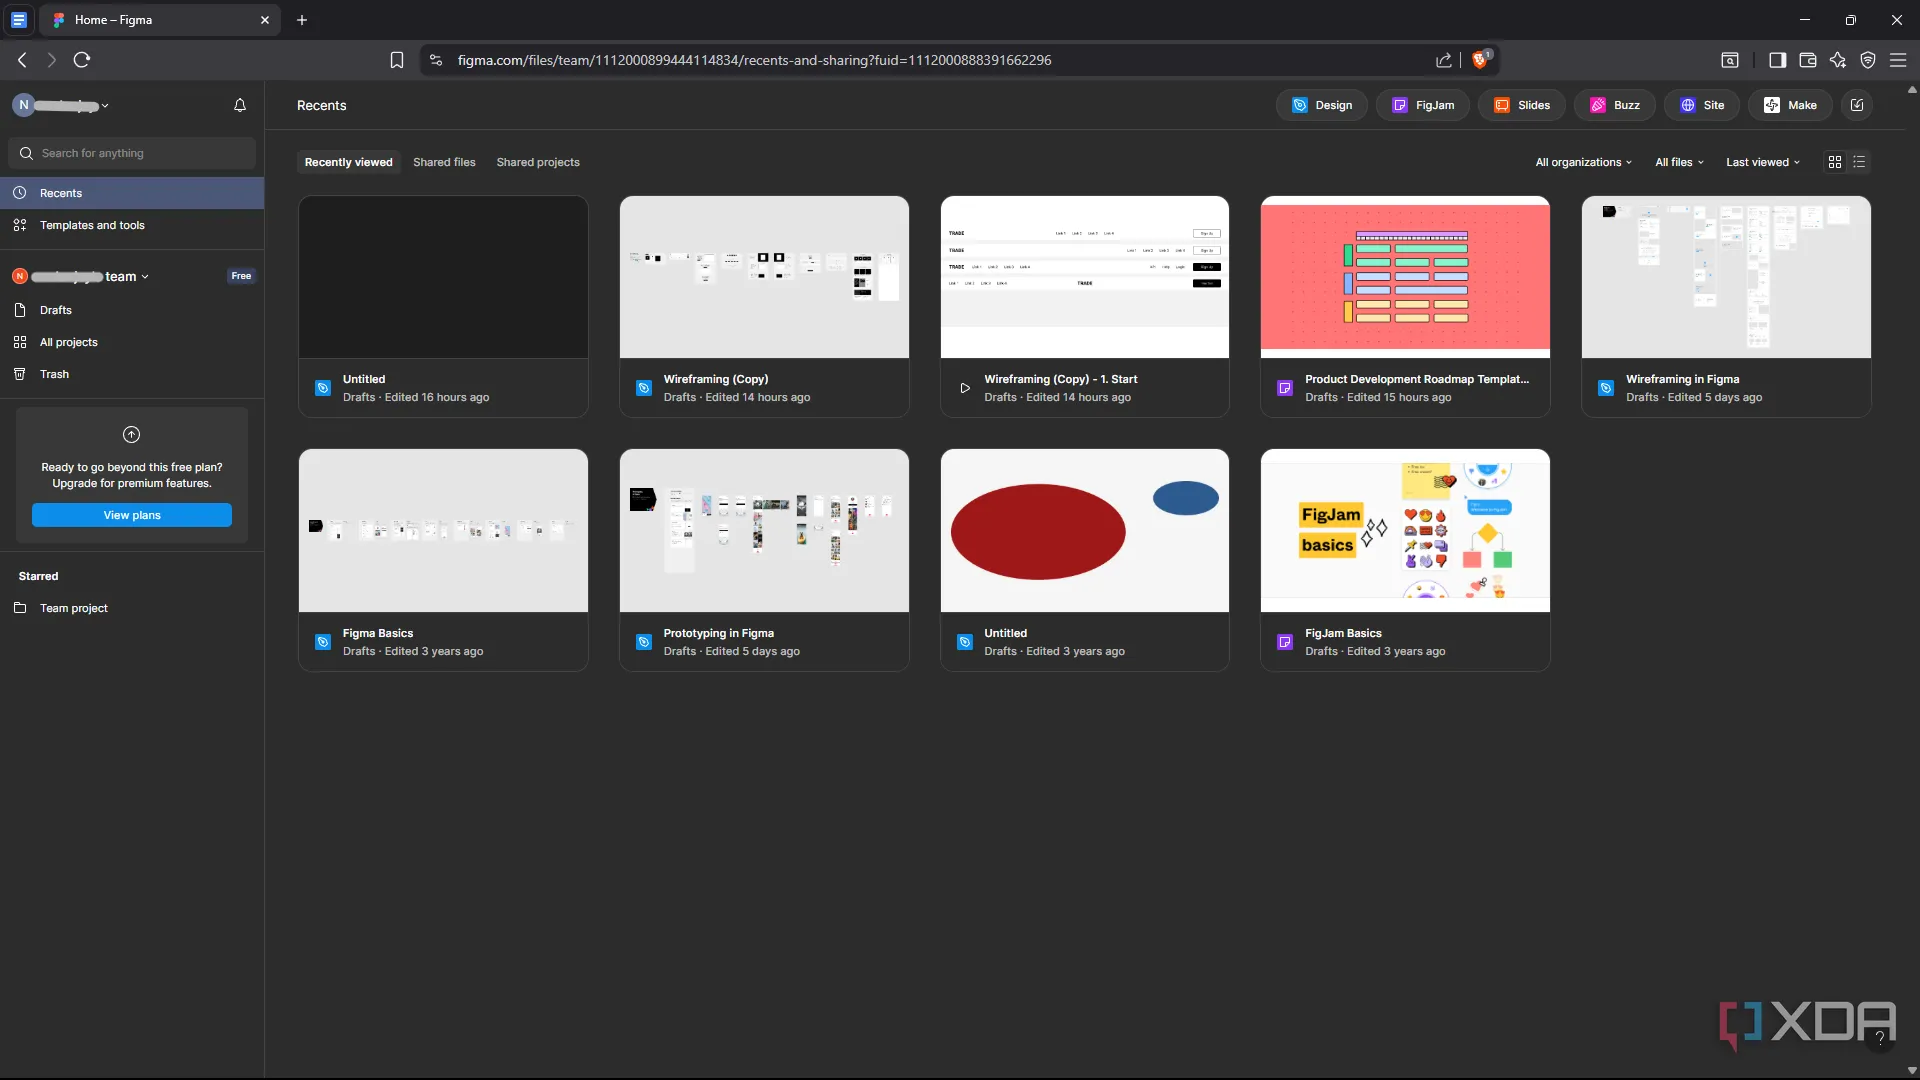Switch to grid view layout
The image size is (1920, 1080).
tap(1835, 162)
